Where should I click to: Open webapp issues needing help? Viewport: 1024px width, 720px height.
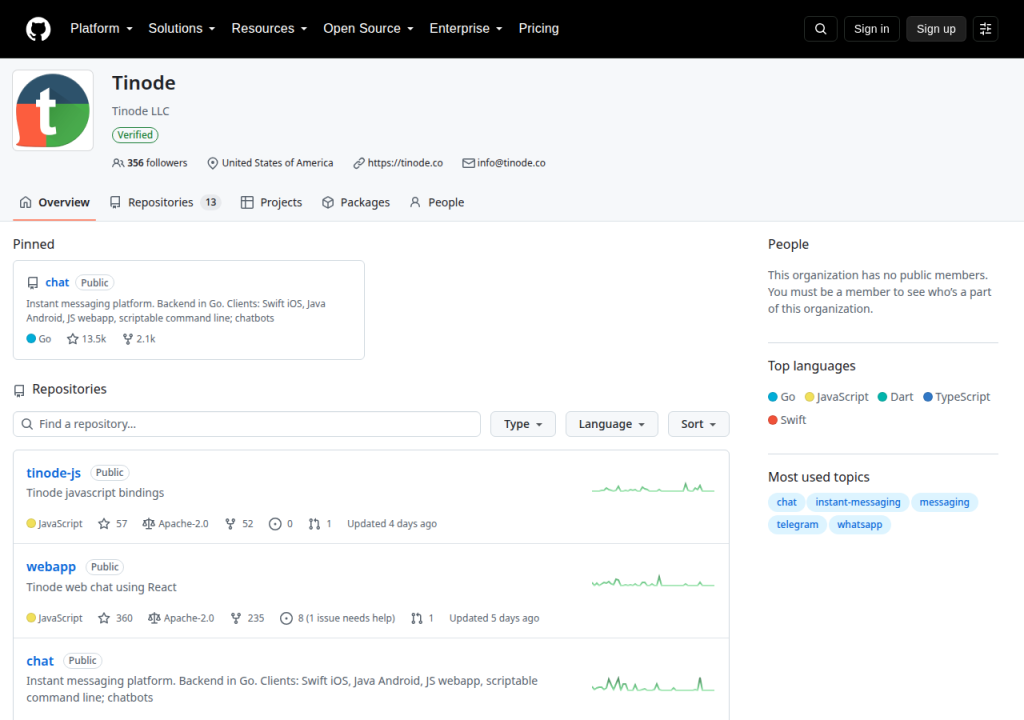[x=338, y=618]
